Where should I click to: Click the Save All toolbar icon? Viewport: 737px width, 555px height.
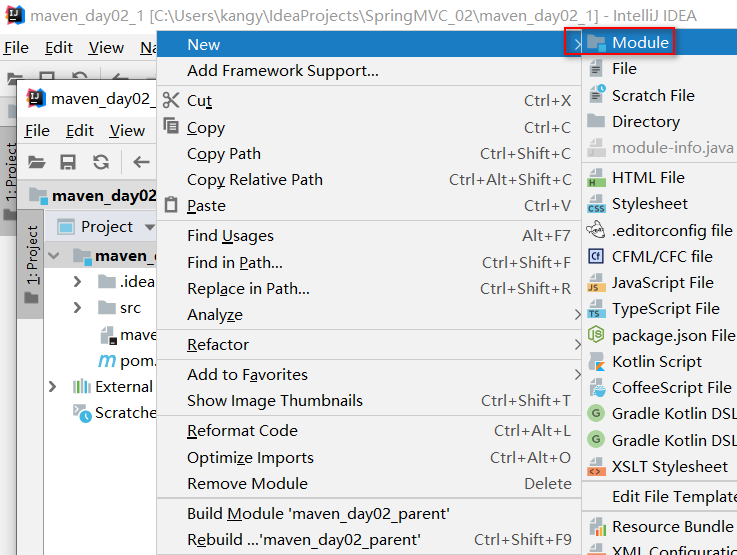(x=68, y=163)
